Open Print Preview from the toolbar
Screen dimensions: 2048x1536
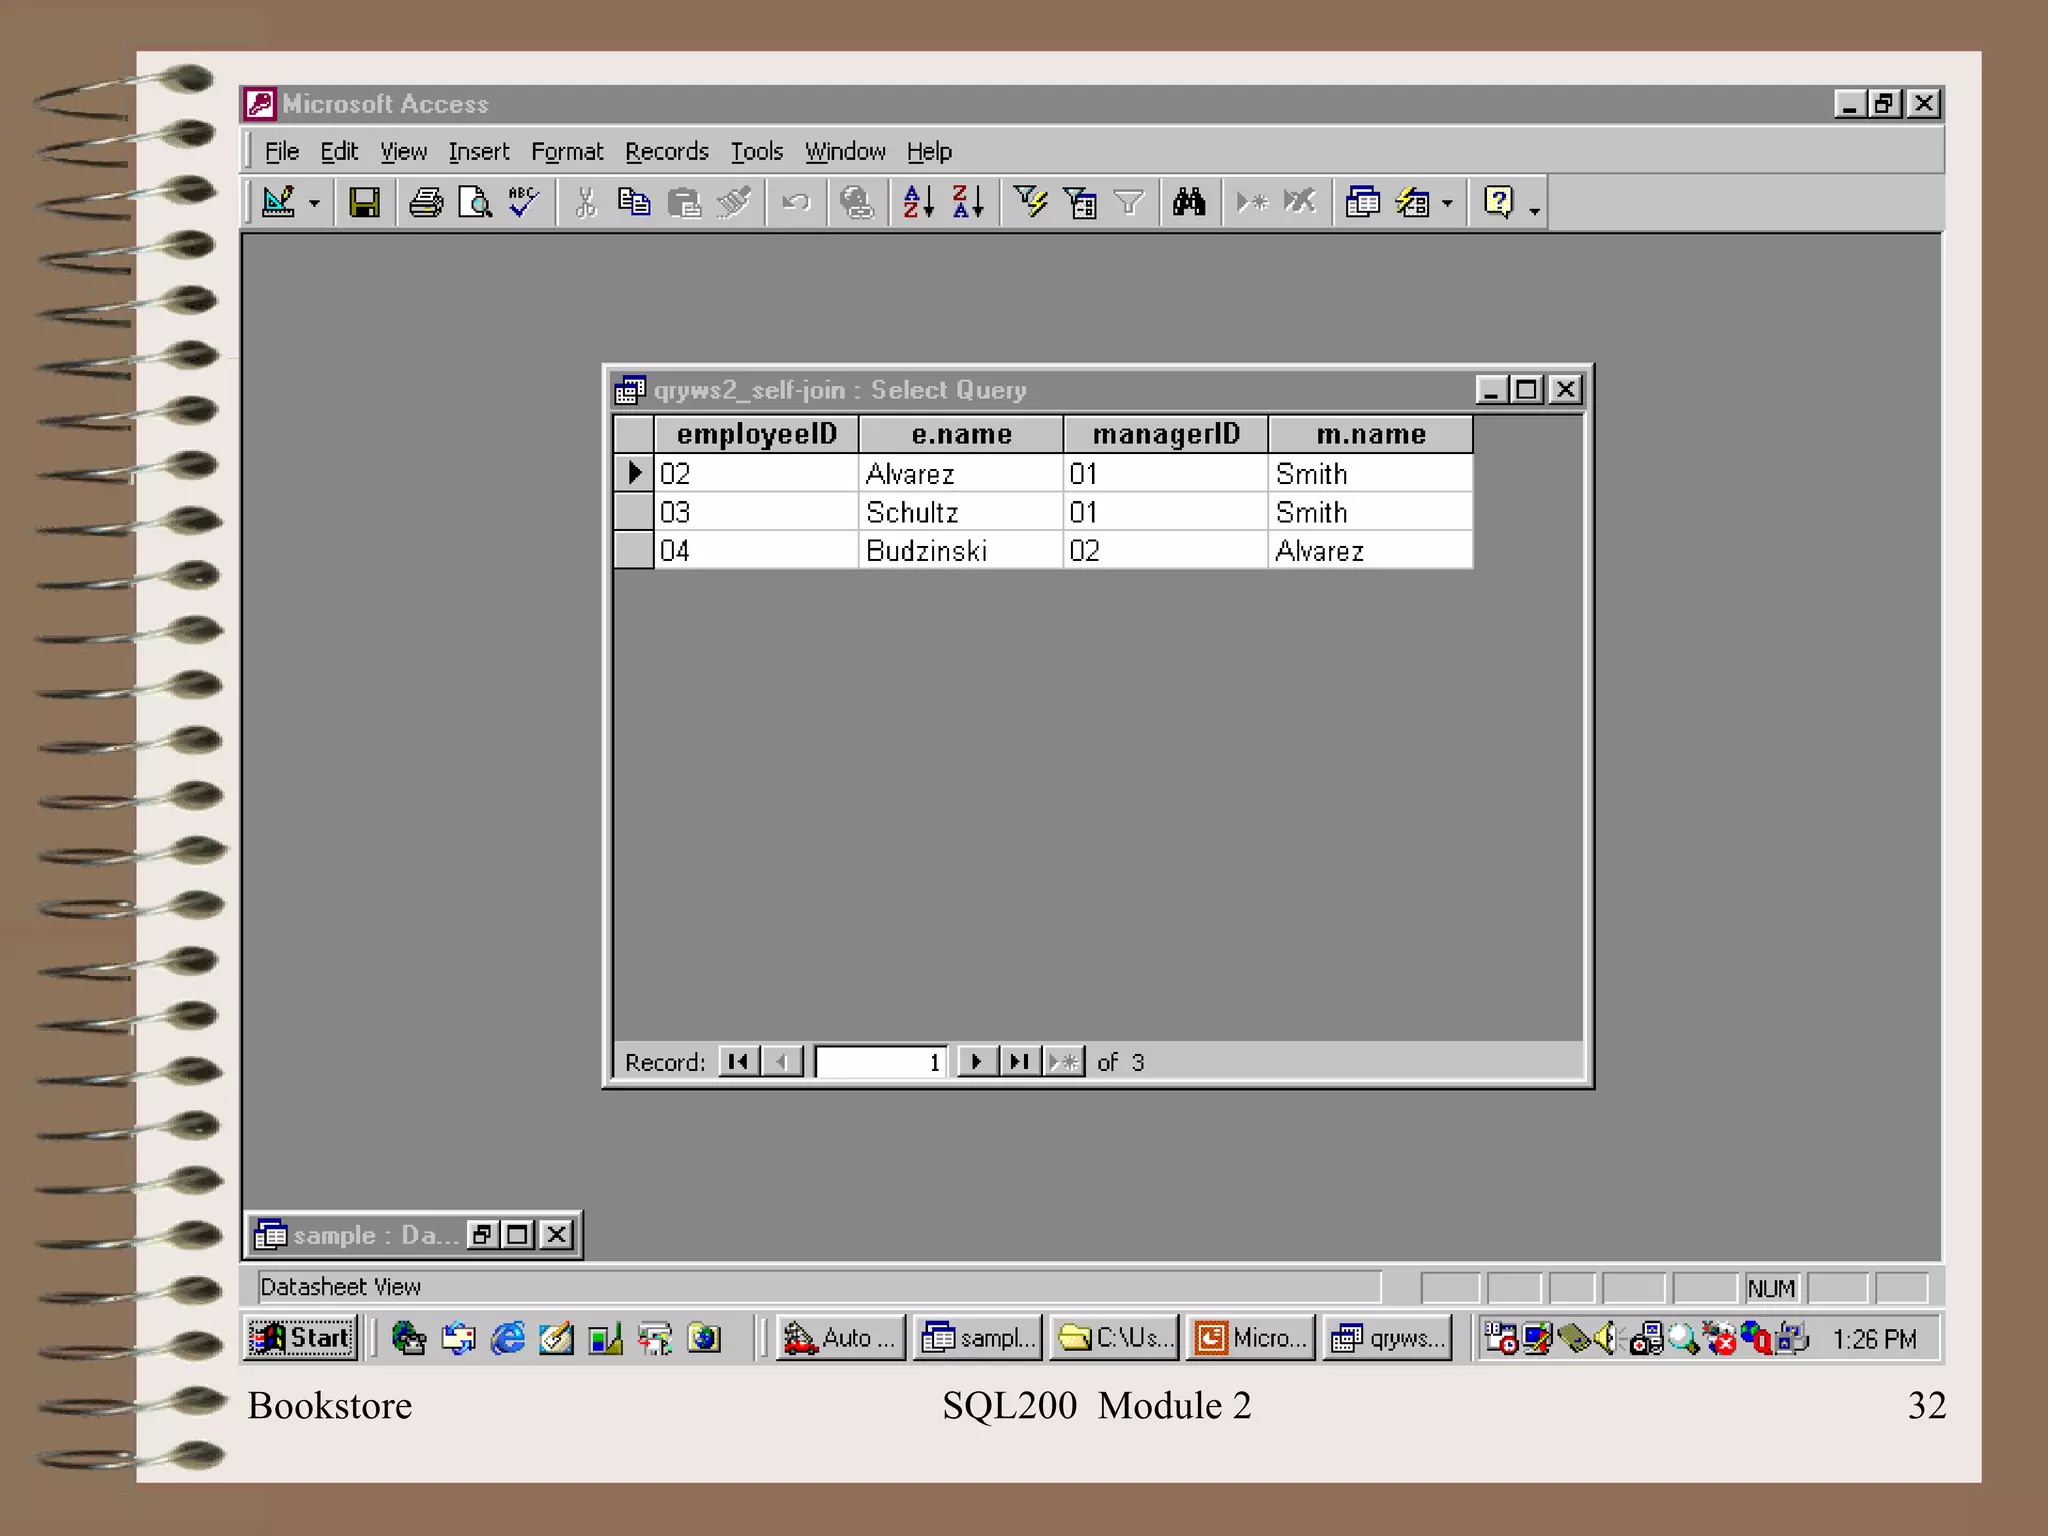(x=474, y=203)
